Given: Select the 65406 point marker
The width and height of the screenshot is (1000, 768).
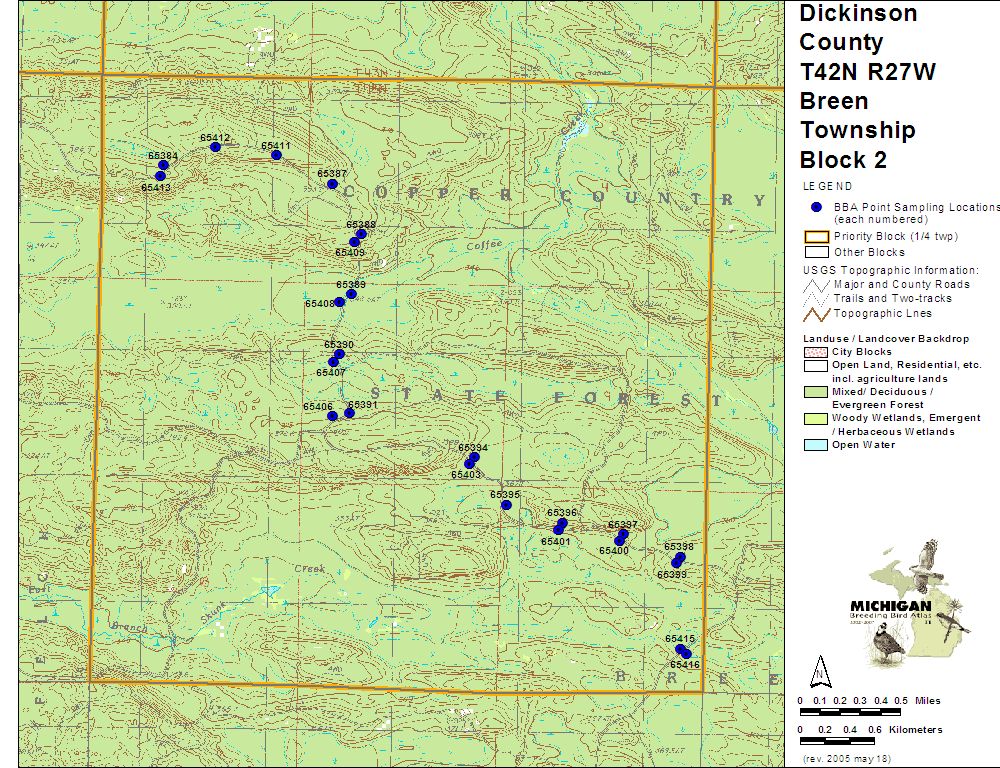Looking at the screenshot, I should pyautogui.click(x=332, y=416).
